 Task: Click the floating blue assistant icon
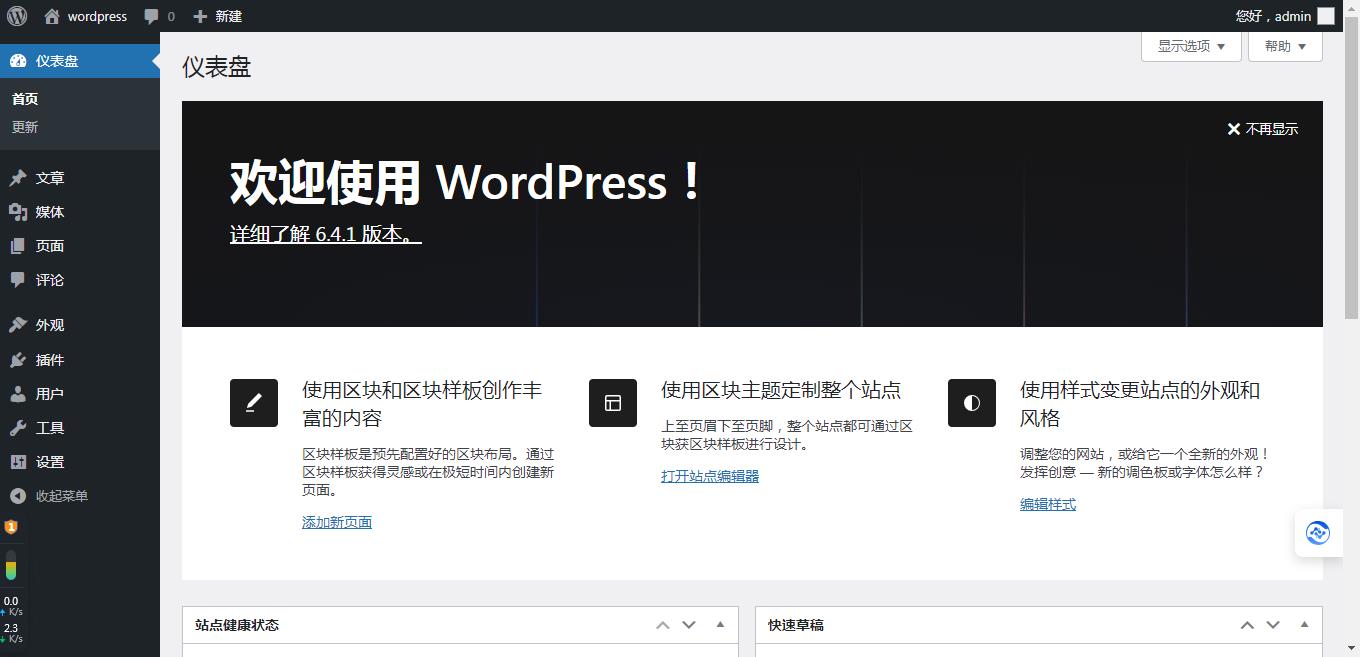point(1318,533)
